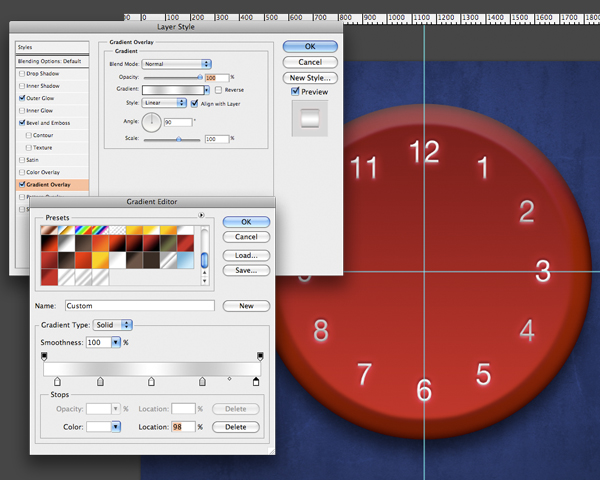
Task: Click the right opacity stop above gradient bar
Action: pyautogui.click(x=260, y=356)
